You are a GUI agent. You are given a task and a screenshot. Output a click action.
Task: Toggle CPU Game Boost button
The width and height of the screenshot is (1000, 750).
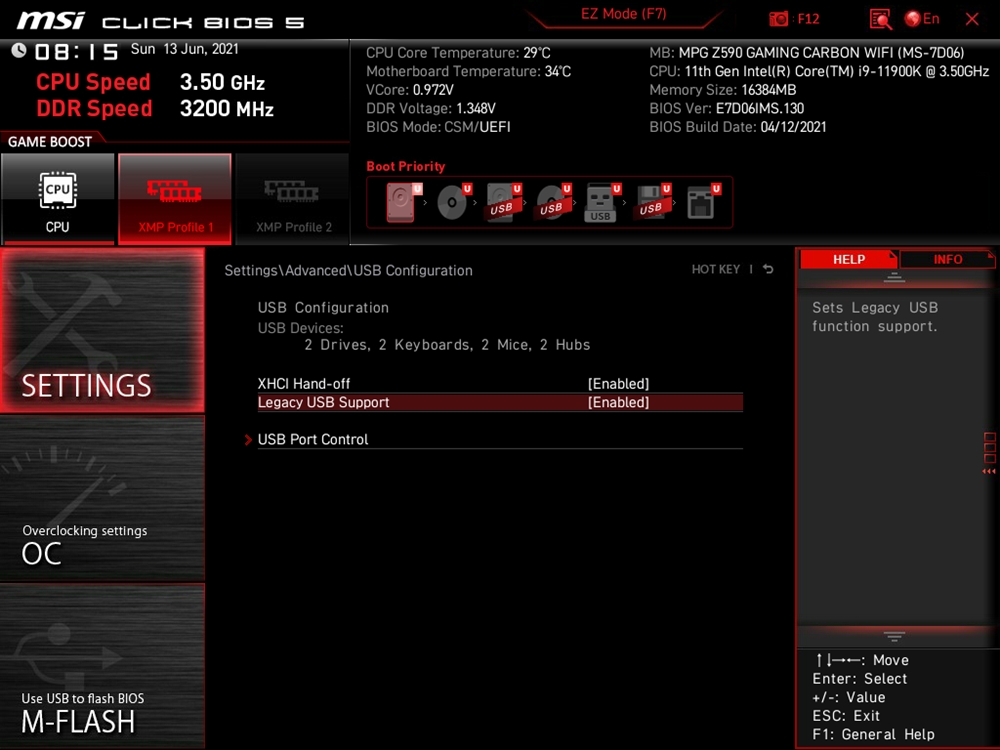pyautogui.click(x=58, y=198)
